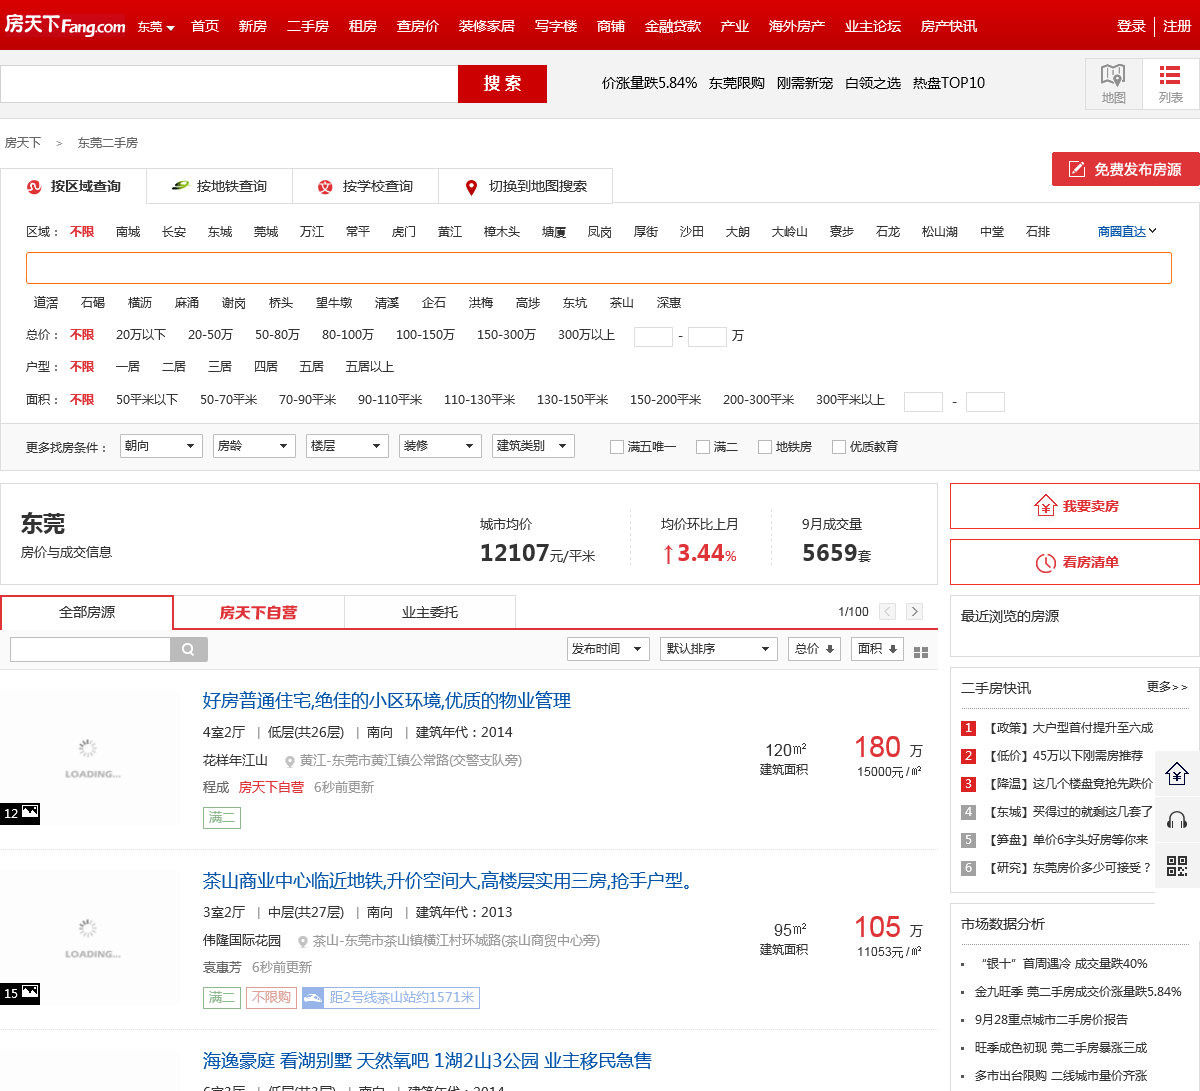Tick the 优质教育 checkbox
This screenshot has height=1091, width=1200.
(839, 447)
